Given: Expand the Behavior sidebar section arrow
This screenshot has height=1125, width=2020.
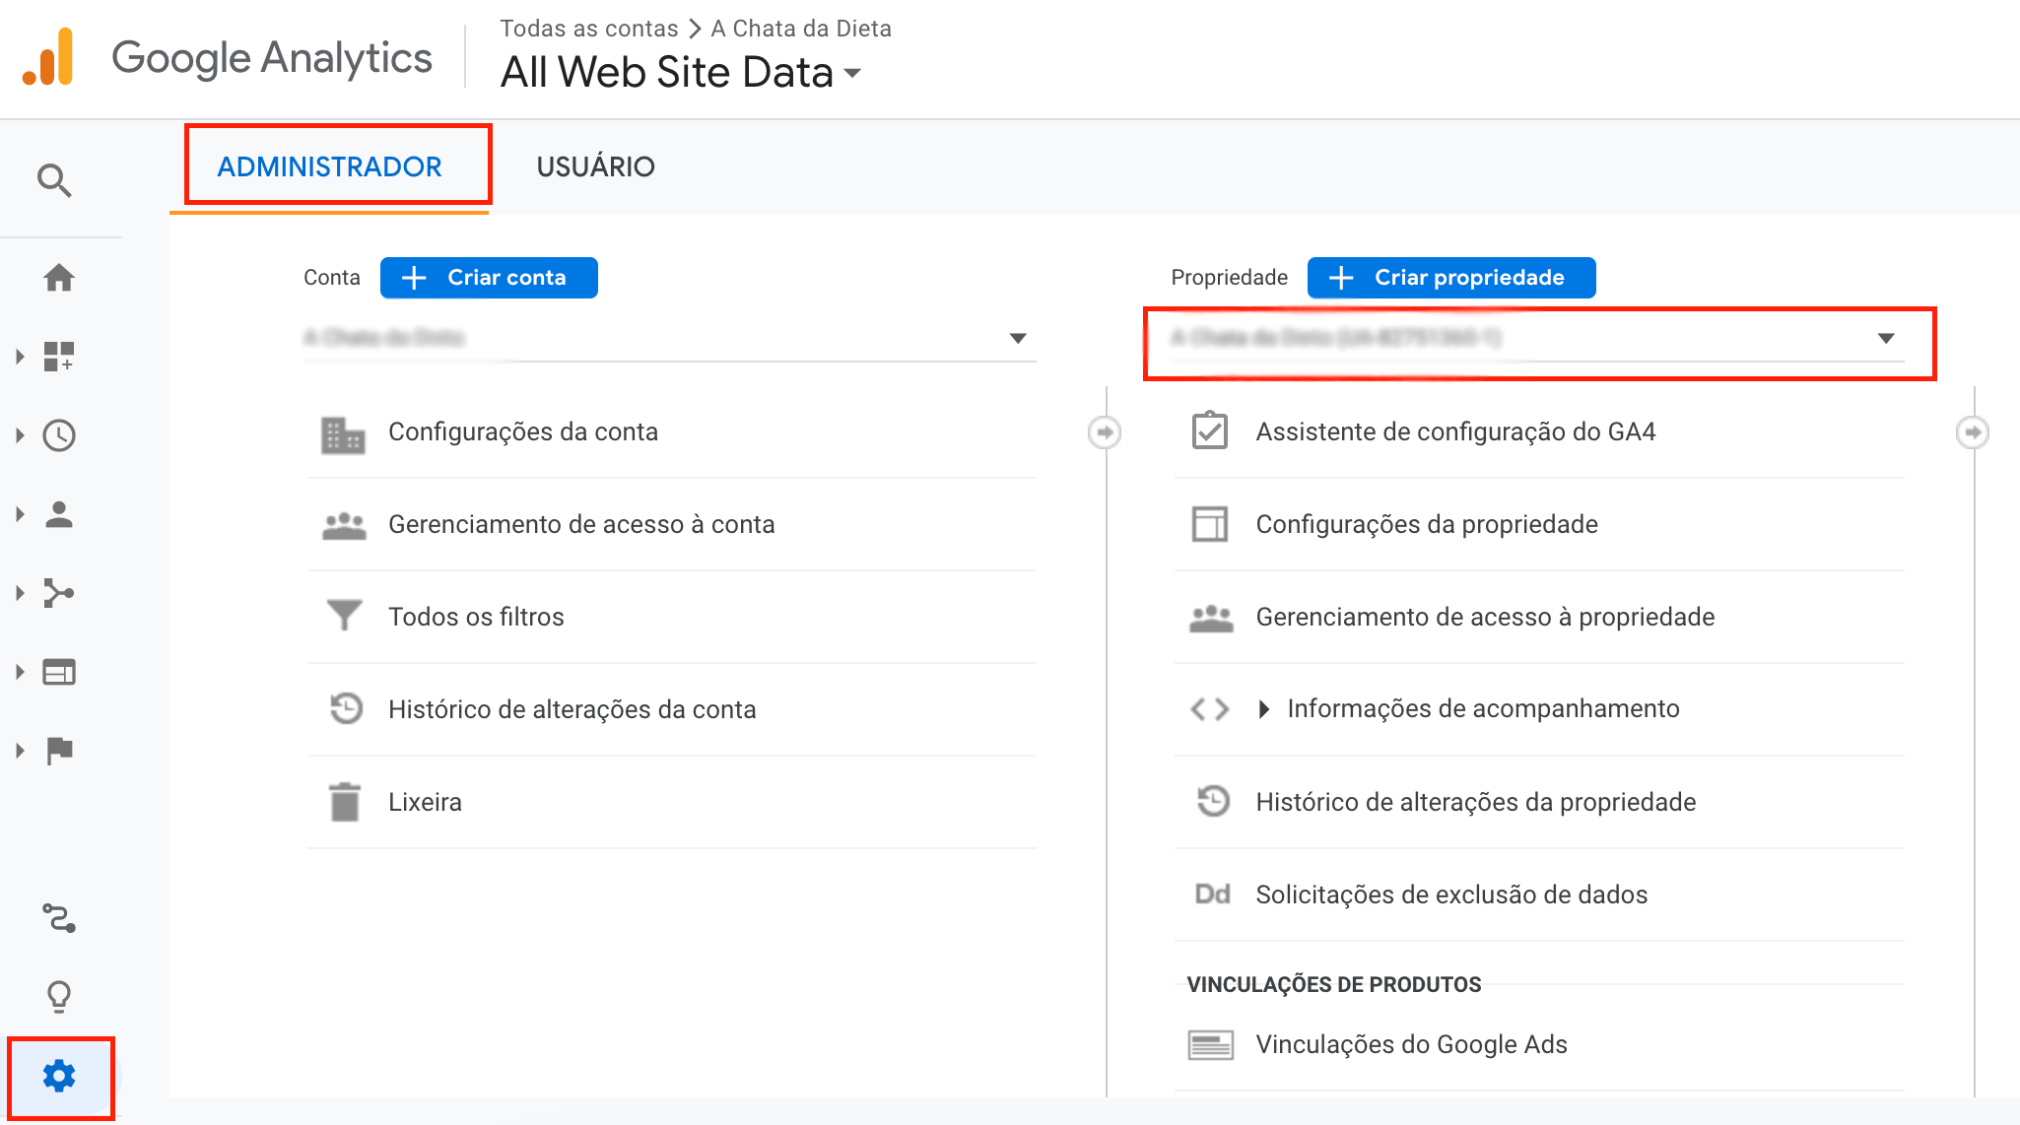Looking at the screenshot, I should [20, 672].
